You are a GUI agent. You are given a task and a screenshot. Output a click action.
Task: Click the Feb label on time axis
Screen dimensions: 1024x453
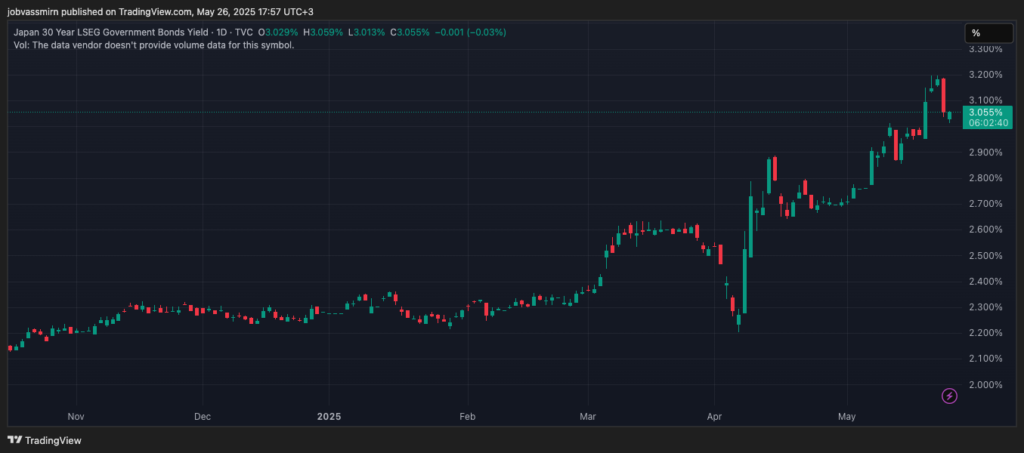click(x=466, y=415)
